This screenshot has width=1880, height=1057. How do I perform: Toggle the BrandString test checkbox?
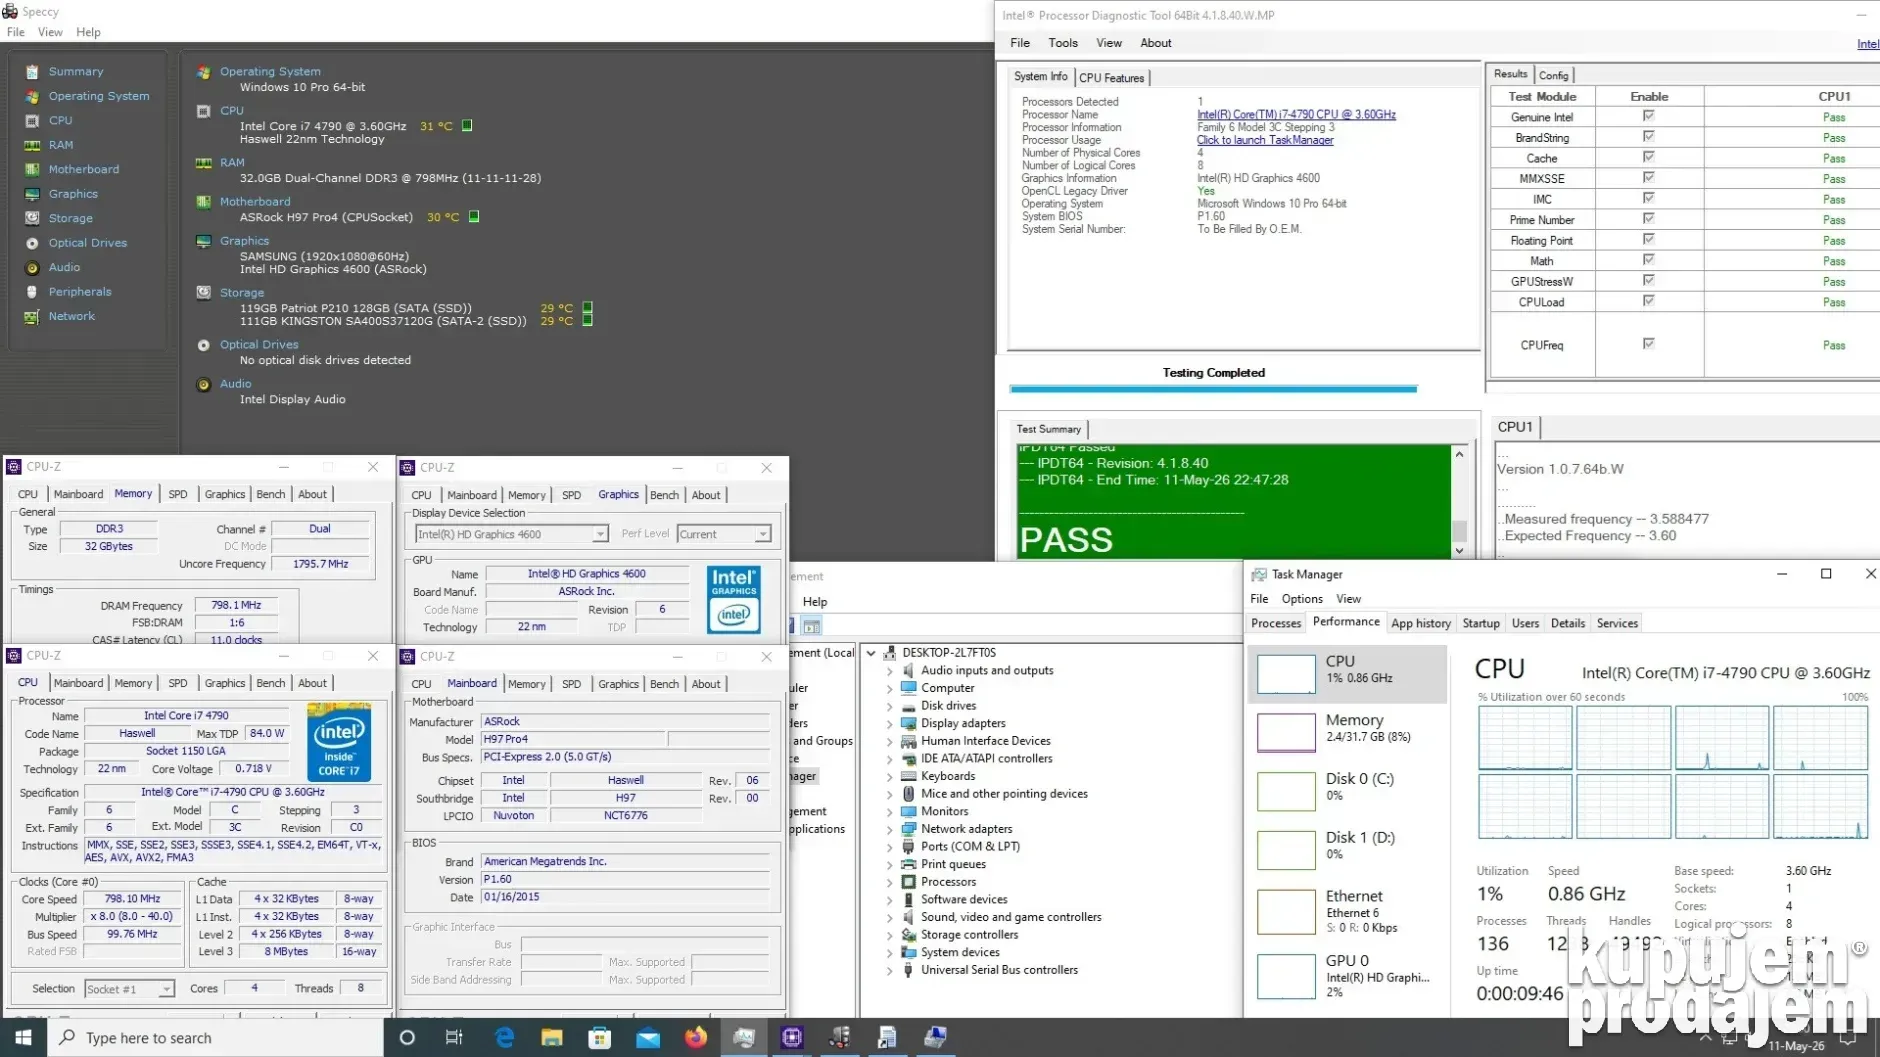(x=1648, y=137)
